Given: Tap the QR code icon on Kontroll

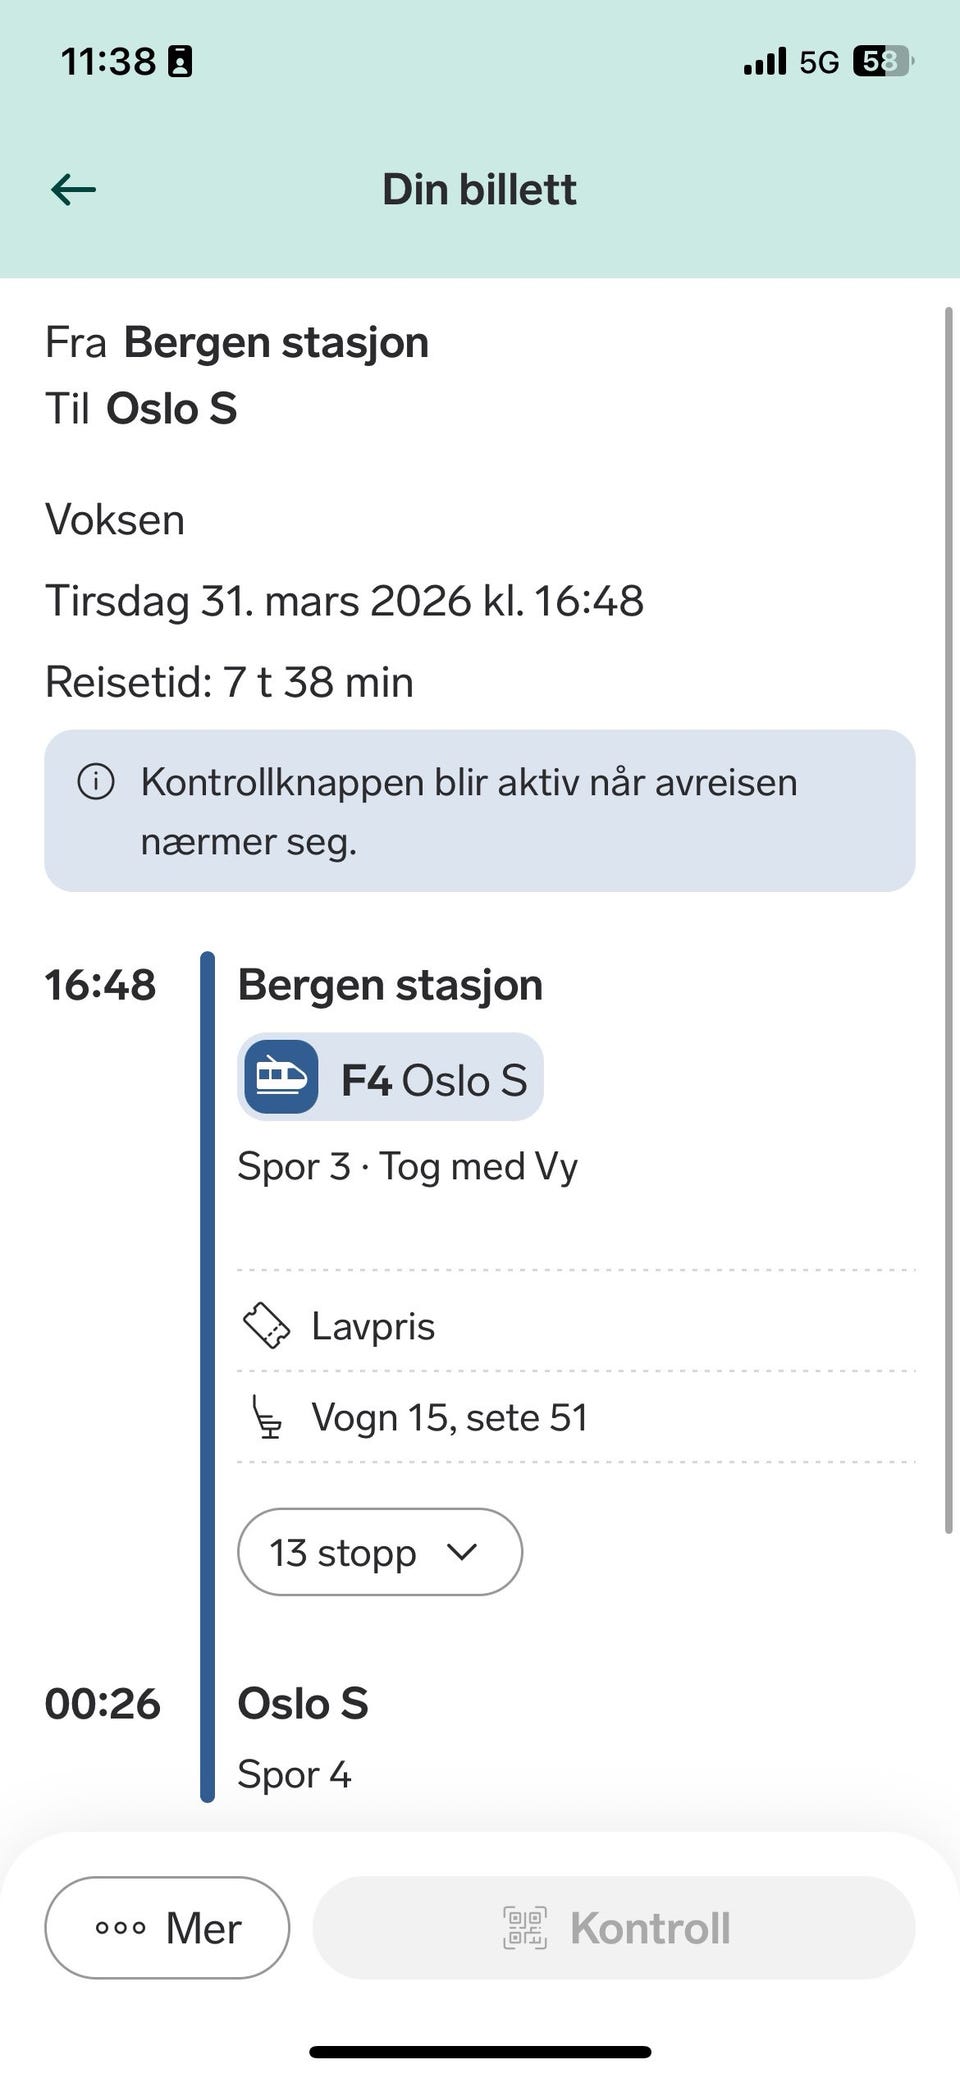Looking at the screenshot, I should [525, 1928].
